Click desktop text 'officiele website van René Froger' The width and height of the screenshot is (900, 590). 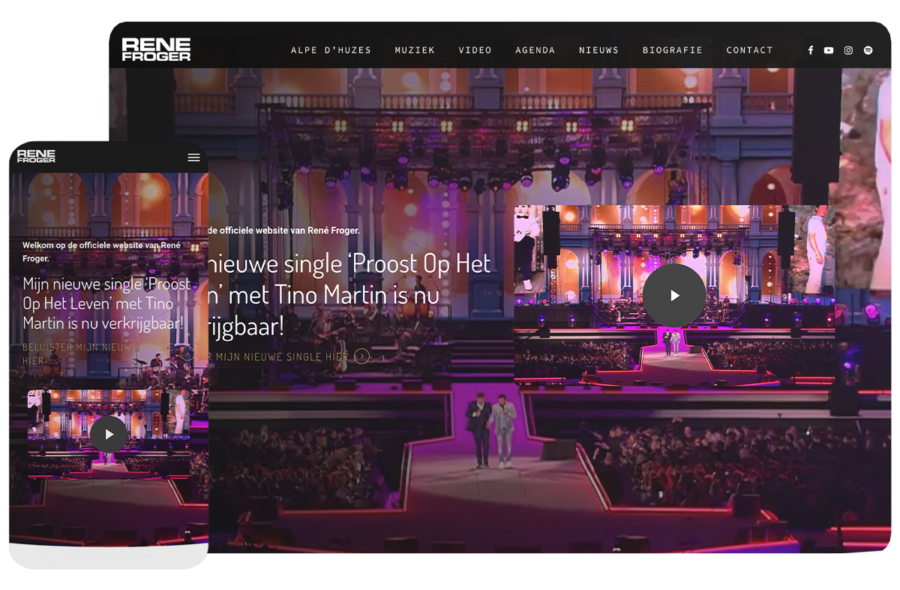point(289,230)
